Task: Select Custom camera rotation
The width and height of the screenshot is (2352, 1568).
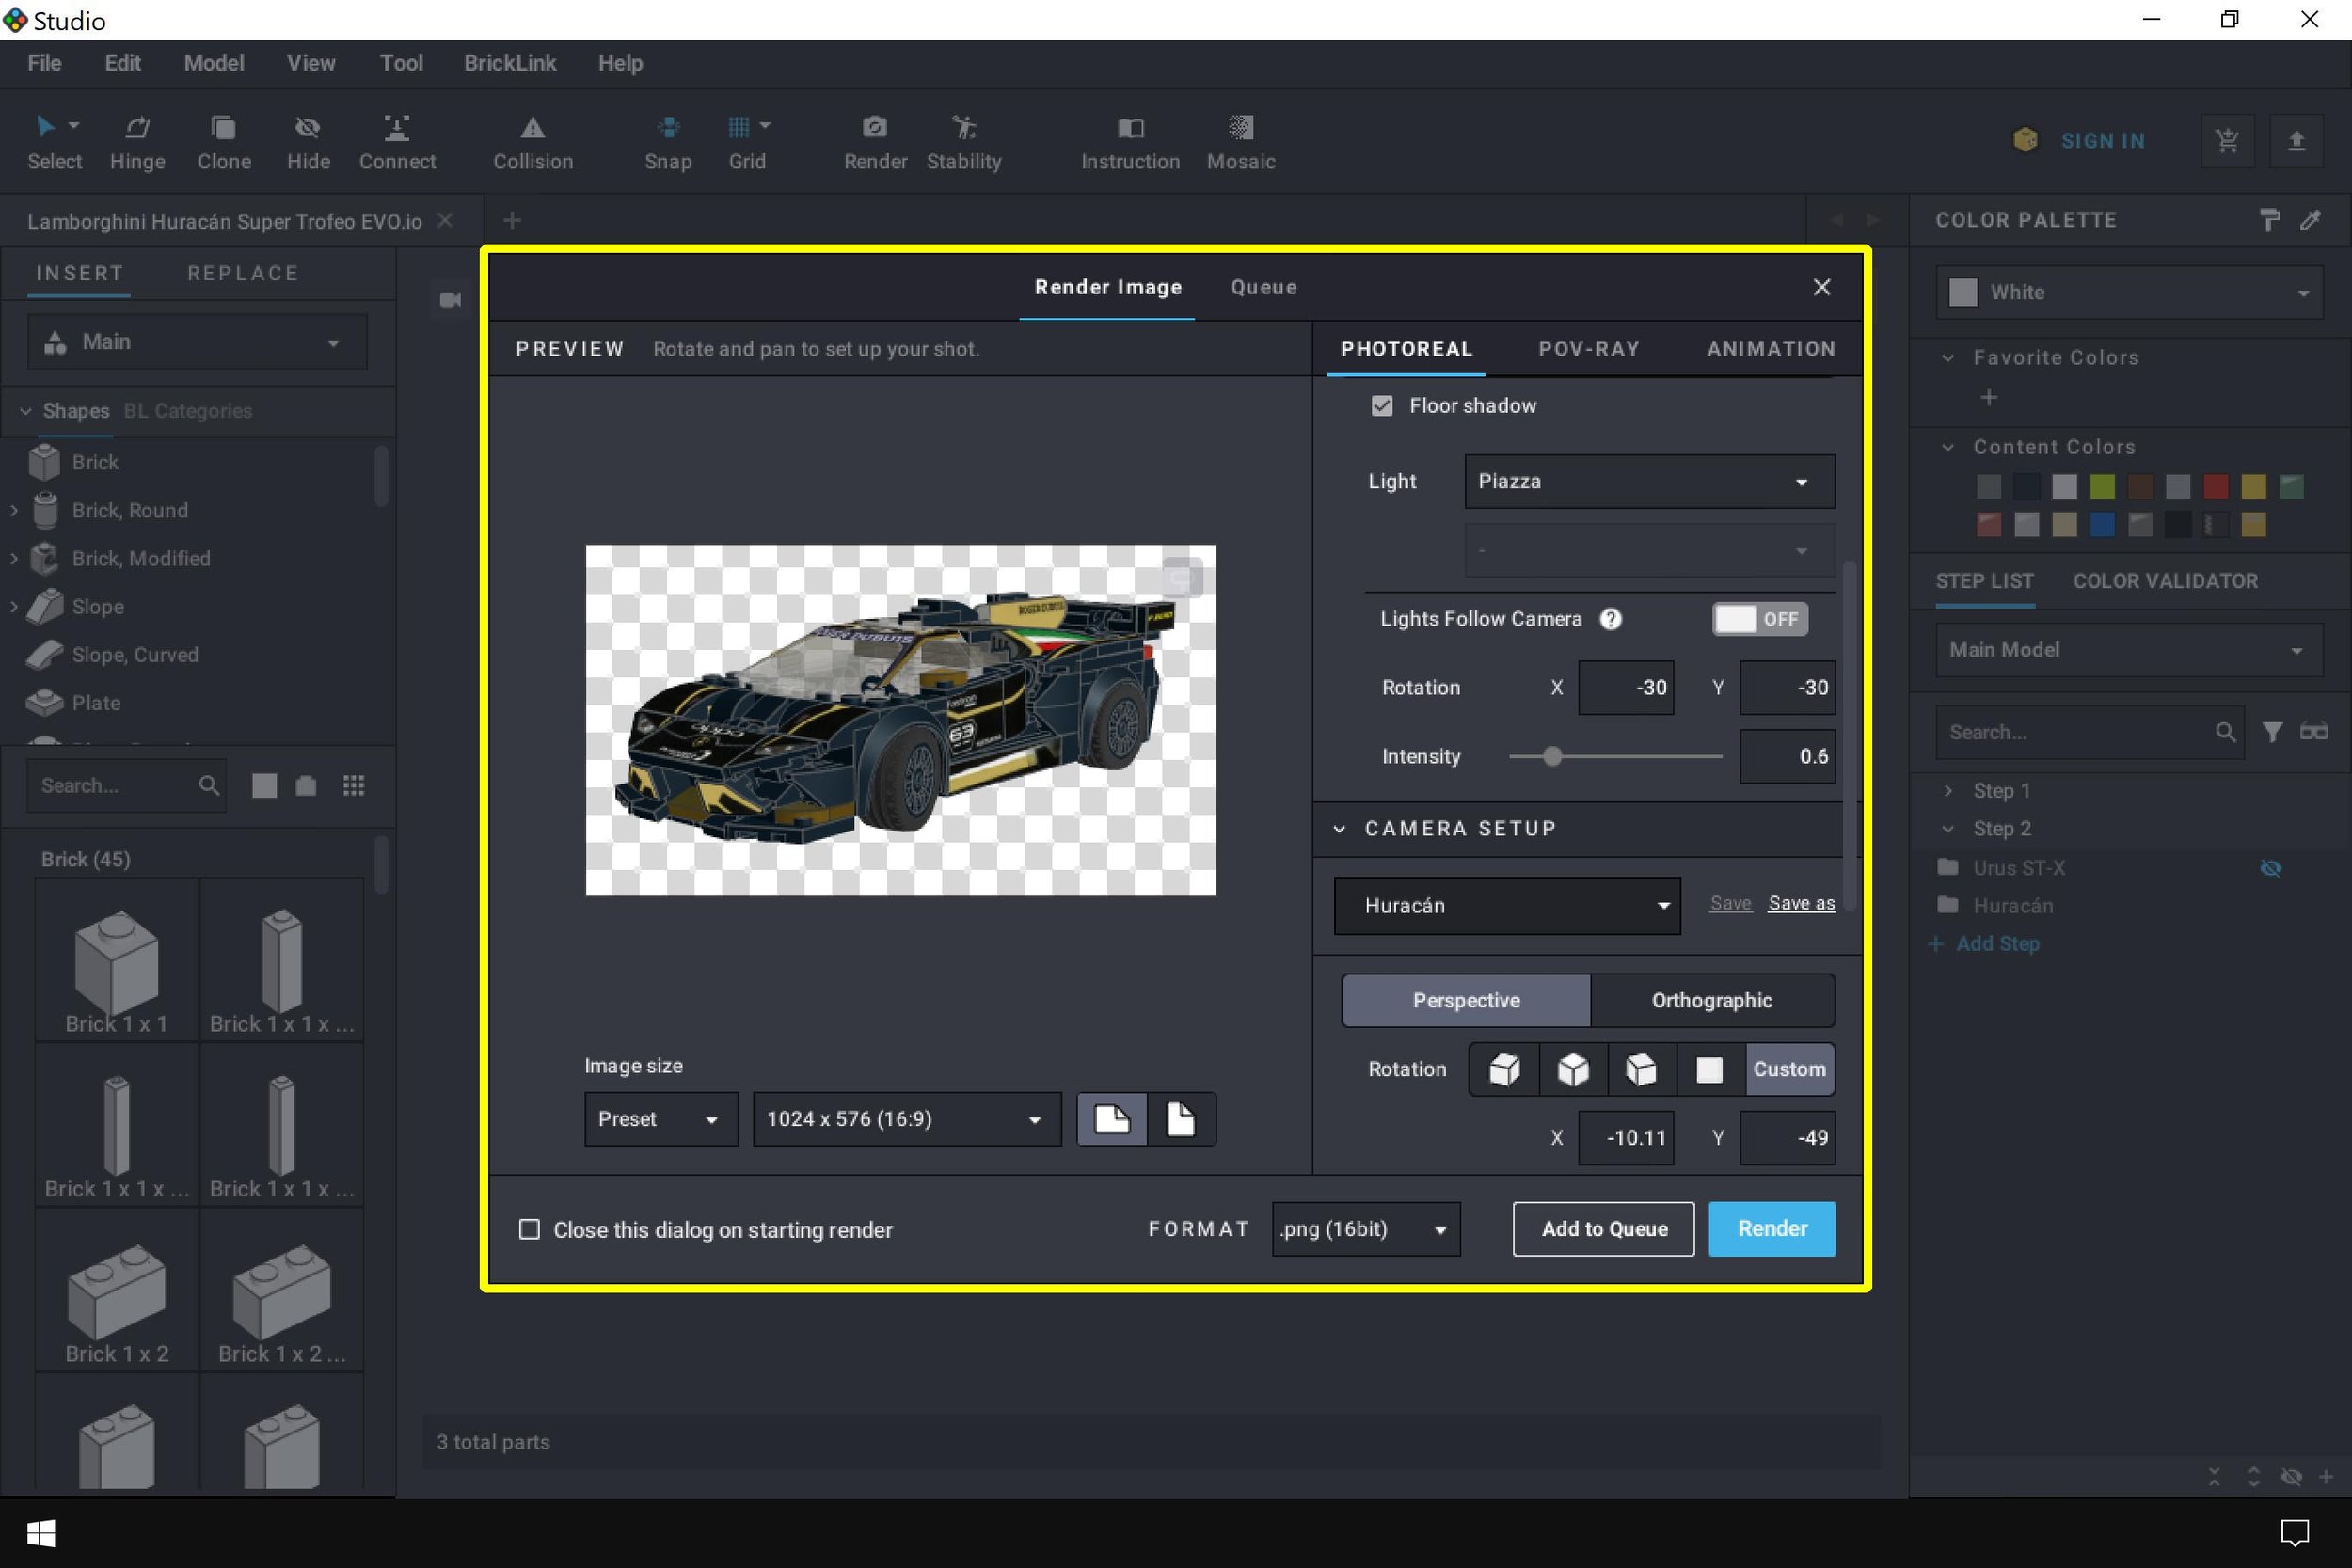Action: 1789,1069
